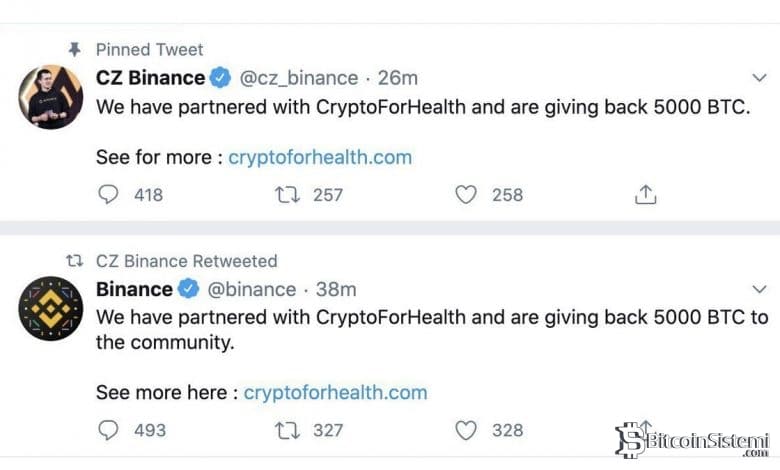
Task: Click the CZ Binance Retweeted label
Action: click(186, 261)
